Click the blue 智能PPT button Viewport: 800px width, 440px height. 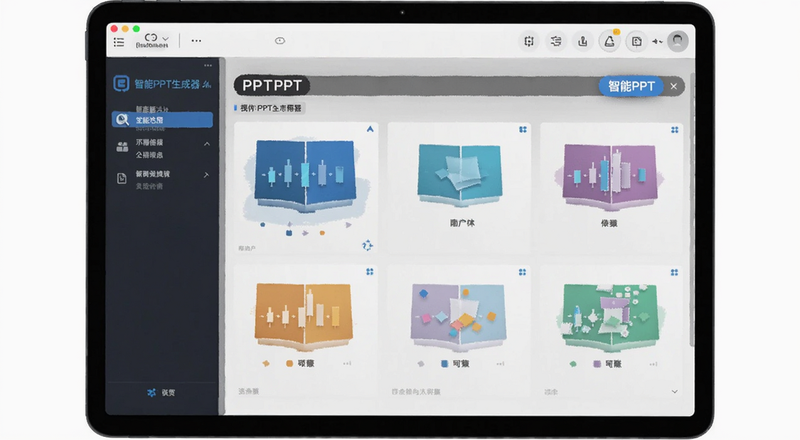click(631, 86)
